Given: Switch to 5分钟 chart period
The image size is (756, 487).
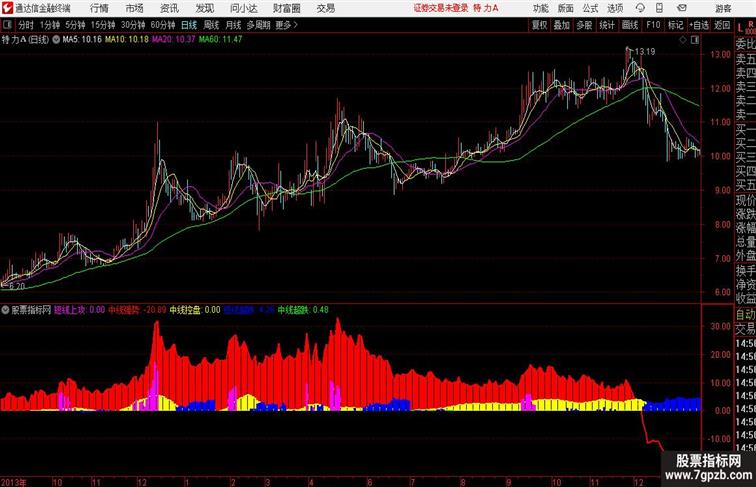Looking at the screenshot, I should (x=75, y=25).
